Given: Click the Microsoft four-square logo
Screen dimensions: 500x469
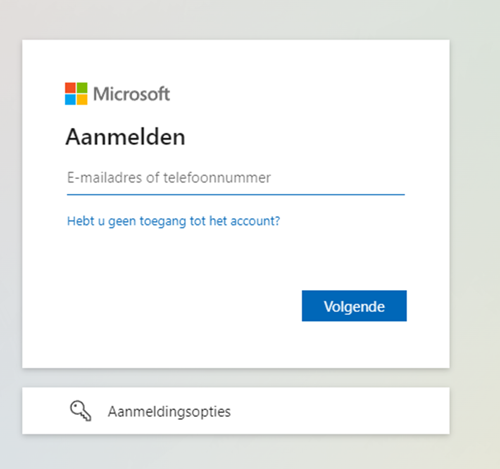Looking at the screenshot, I should (76, 94).
